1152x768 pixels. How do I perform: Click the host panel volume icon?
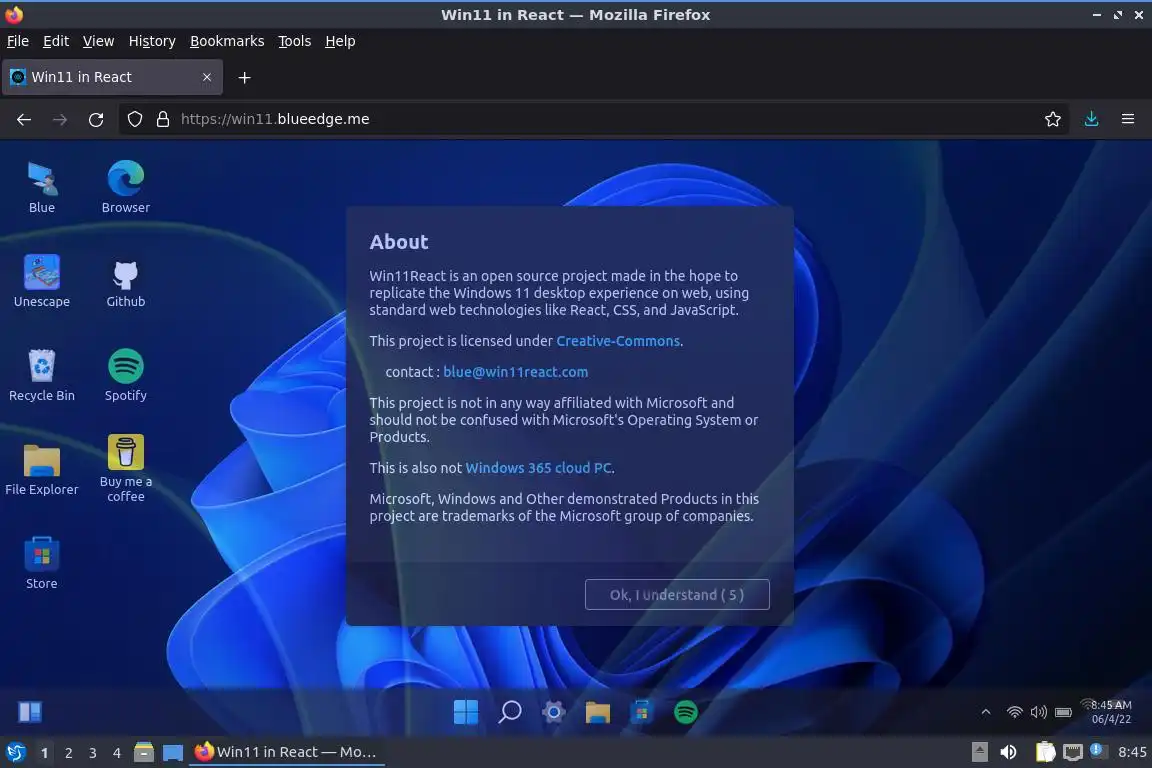pos(1008,752)
